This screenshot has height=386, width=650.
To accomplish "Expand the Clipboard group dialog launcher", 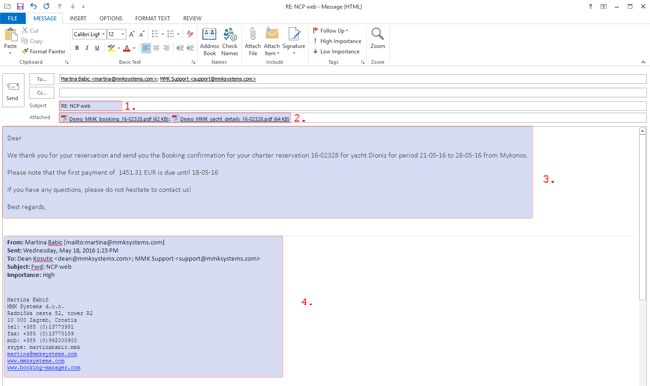I will pos(67,62).
